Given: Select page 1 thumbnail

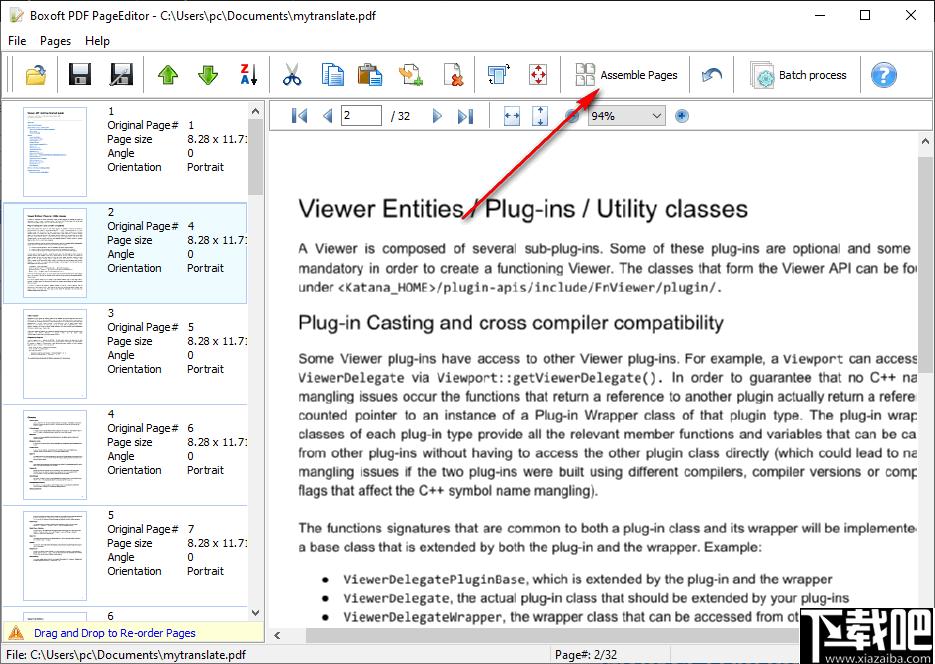Looking at the screenshot, I should click(x=55, y=151).
